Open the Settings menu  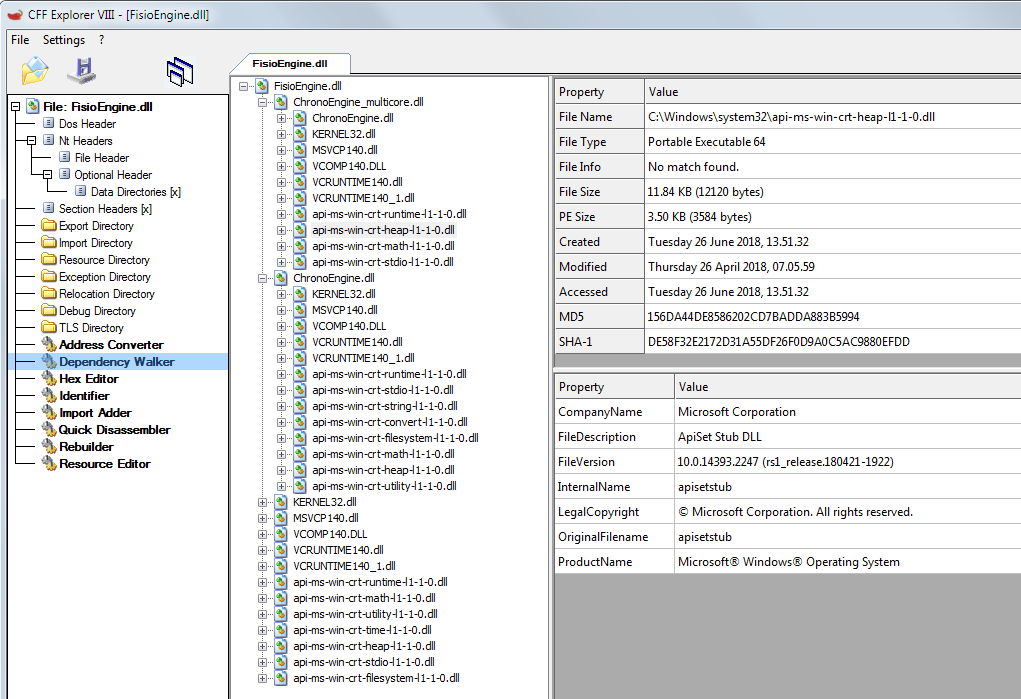coord(64,40)
